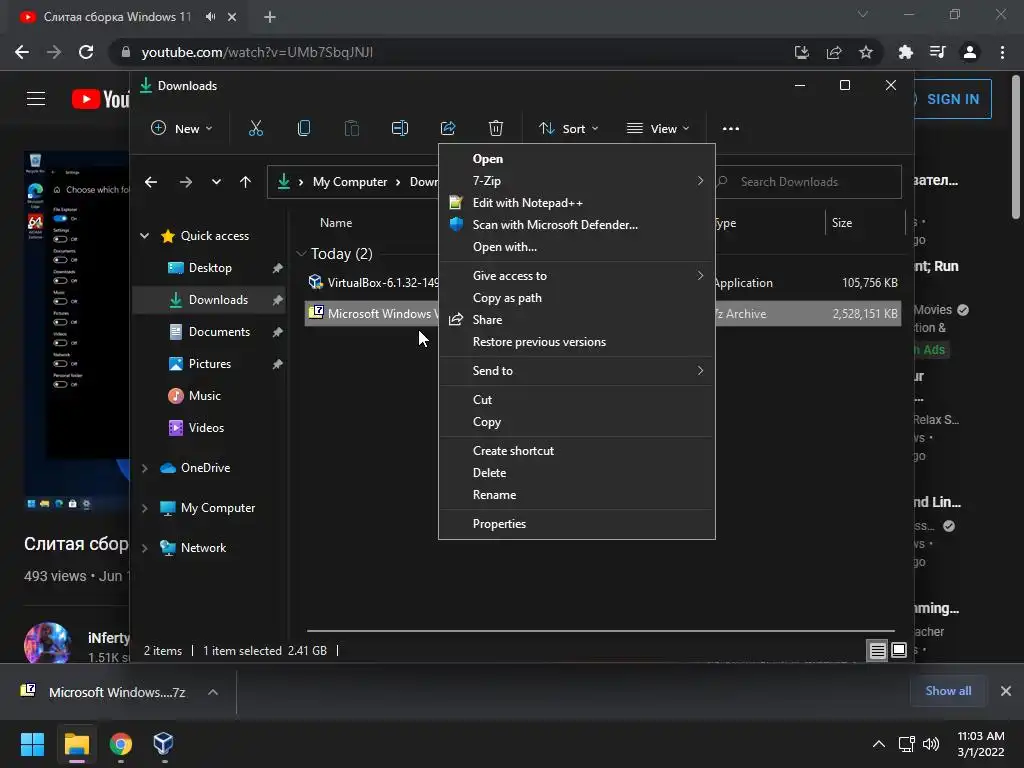Reload the YouTube page in Chrome
1024x768 pixels.
click(86, 52)
